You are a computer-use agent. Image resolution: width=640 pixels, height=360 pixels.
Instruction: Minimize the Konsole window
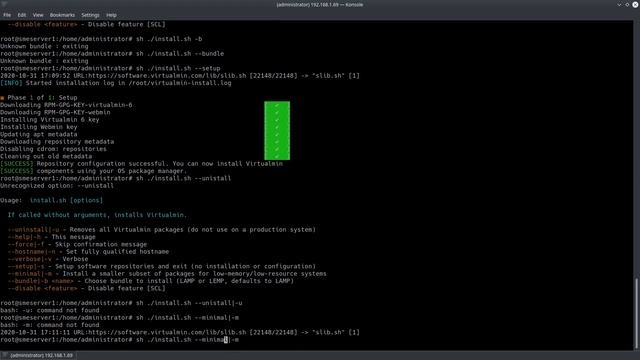[x=619, y=5]
